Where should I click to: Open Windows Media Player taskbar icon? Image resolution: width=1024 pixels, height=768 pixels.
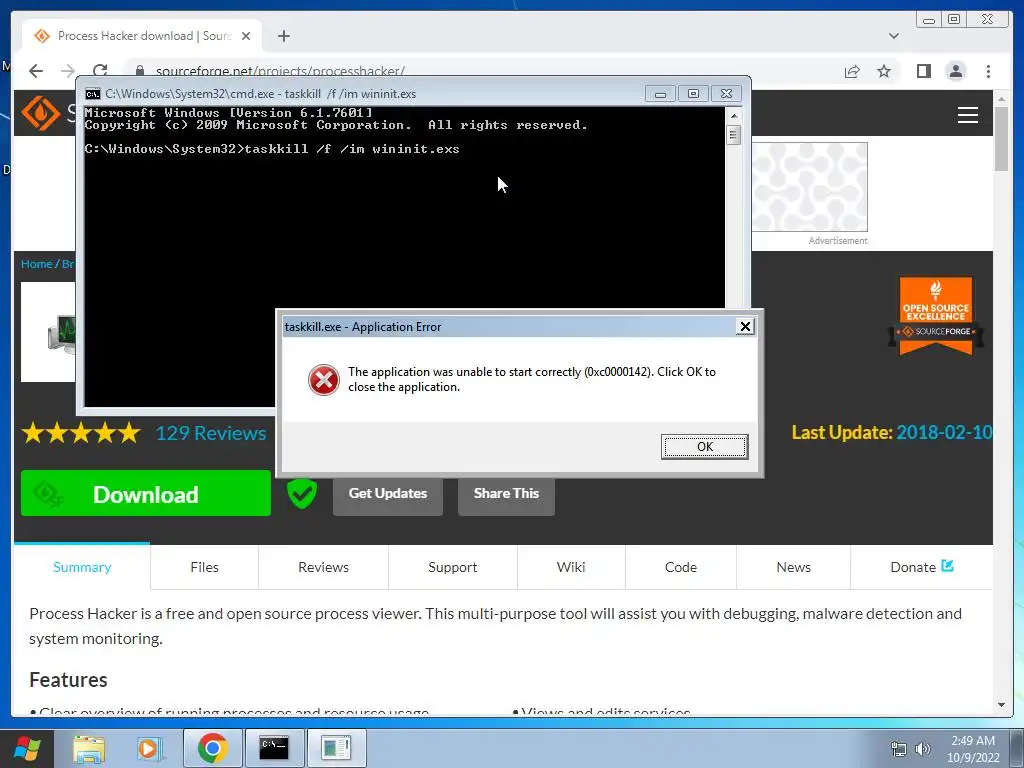148,748
